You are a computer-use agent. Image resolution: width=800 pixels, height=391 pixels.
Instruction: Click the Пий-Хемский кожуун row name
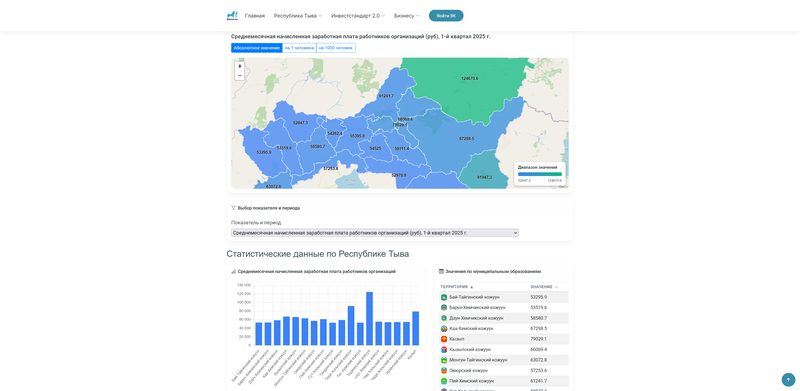coord(471,381)
